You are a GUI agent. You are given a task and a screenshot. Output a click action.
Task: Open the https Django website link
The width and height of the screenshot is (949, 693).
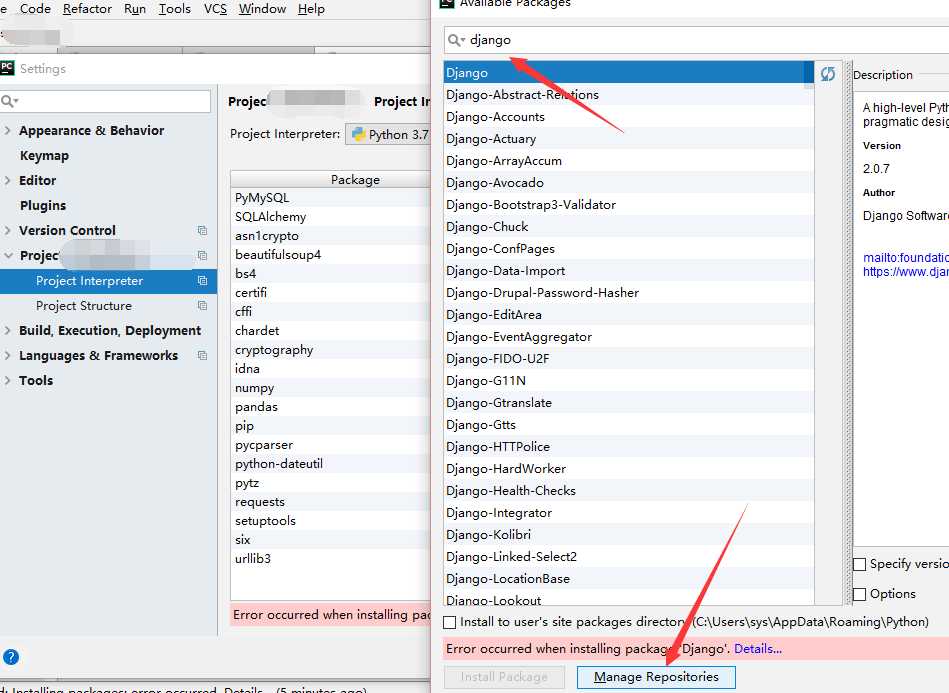(x=905, y=272)
